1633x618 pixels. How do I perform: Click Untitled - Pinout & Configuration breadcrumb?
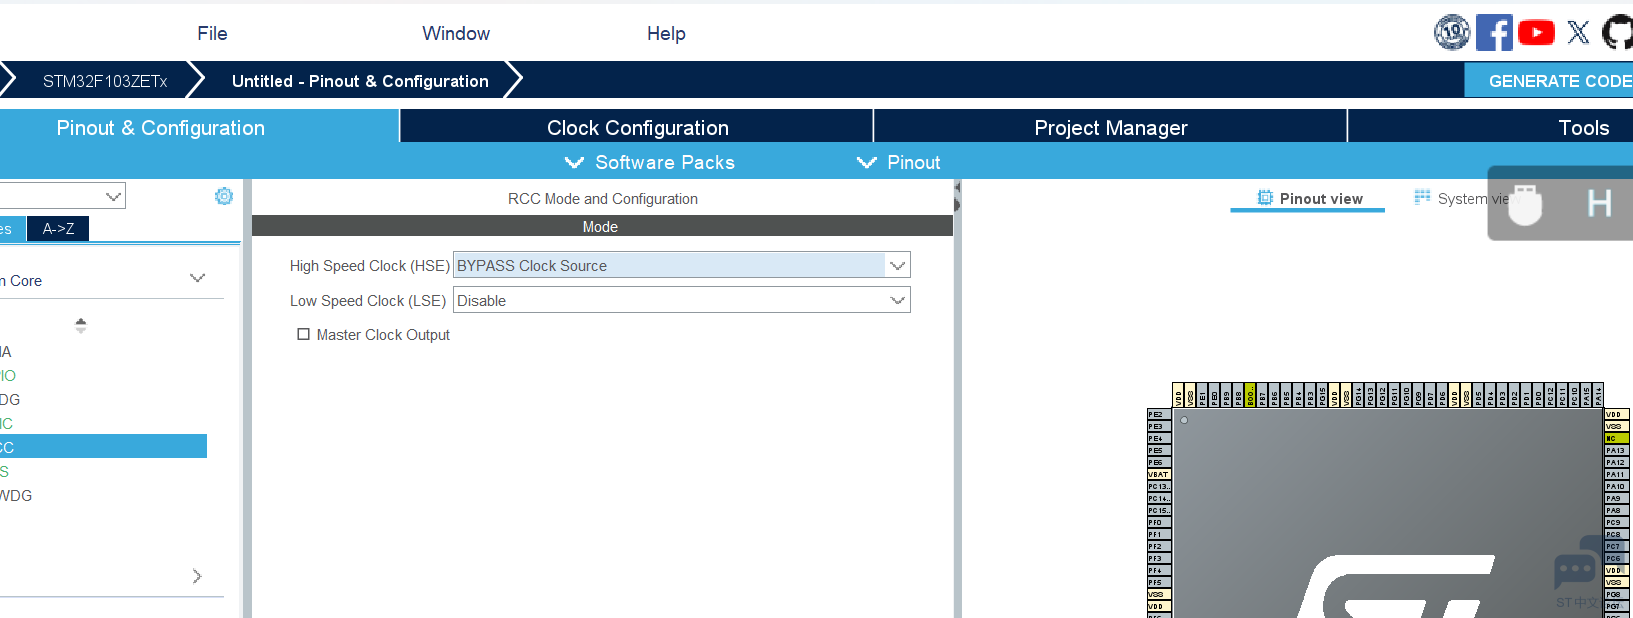(x=360, y=81)
